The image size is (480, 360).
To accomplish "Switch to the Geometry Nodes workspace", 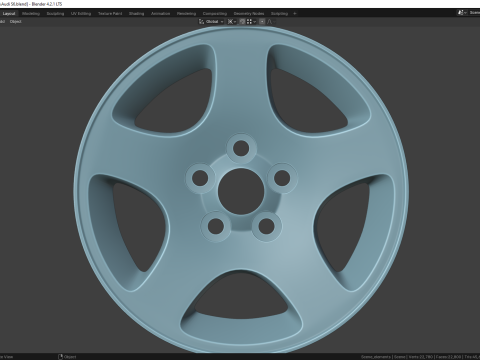I will (249, 14).
